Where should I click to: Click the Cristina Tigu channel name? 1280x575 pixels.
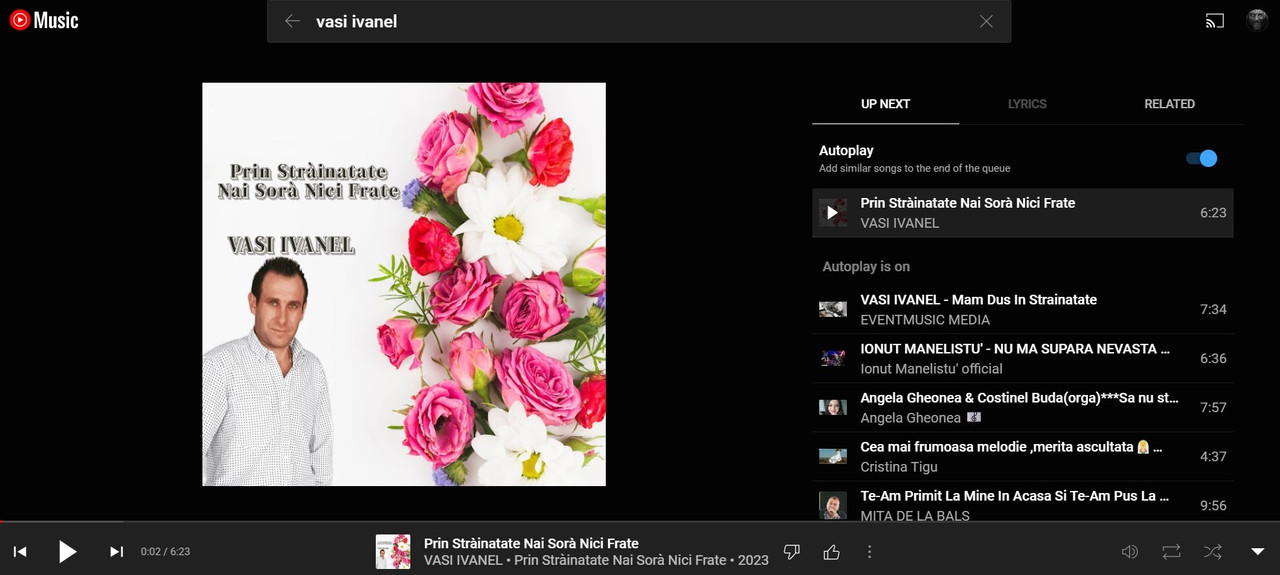pyautogui.click(x=899, y=467)
